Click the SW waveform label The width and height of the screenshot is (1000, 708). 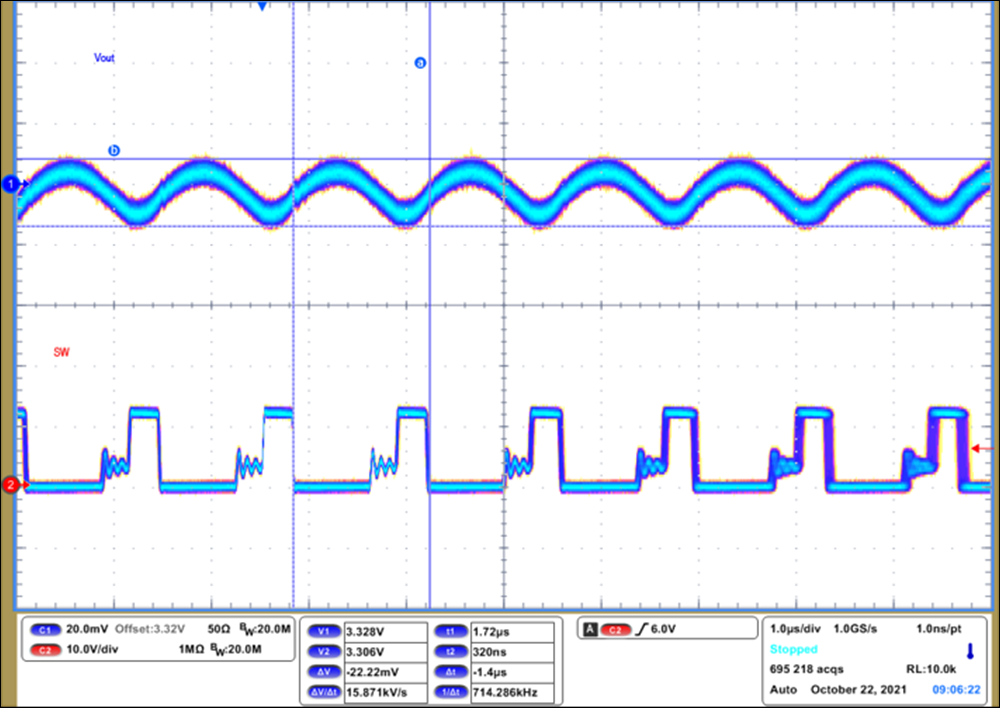(x=62, y=352)
